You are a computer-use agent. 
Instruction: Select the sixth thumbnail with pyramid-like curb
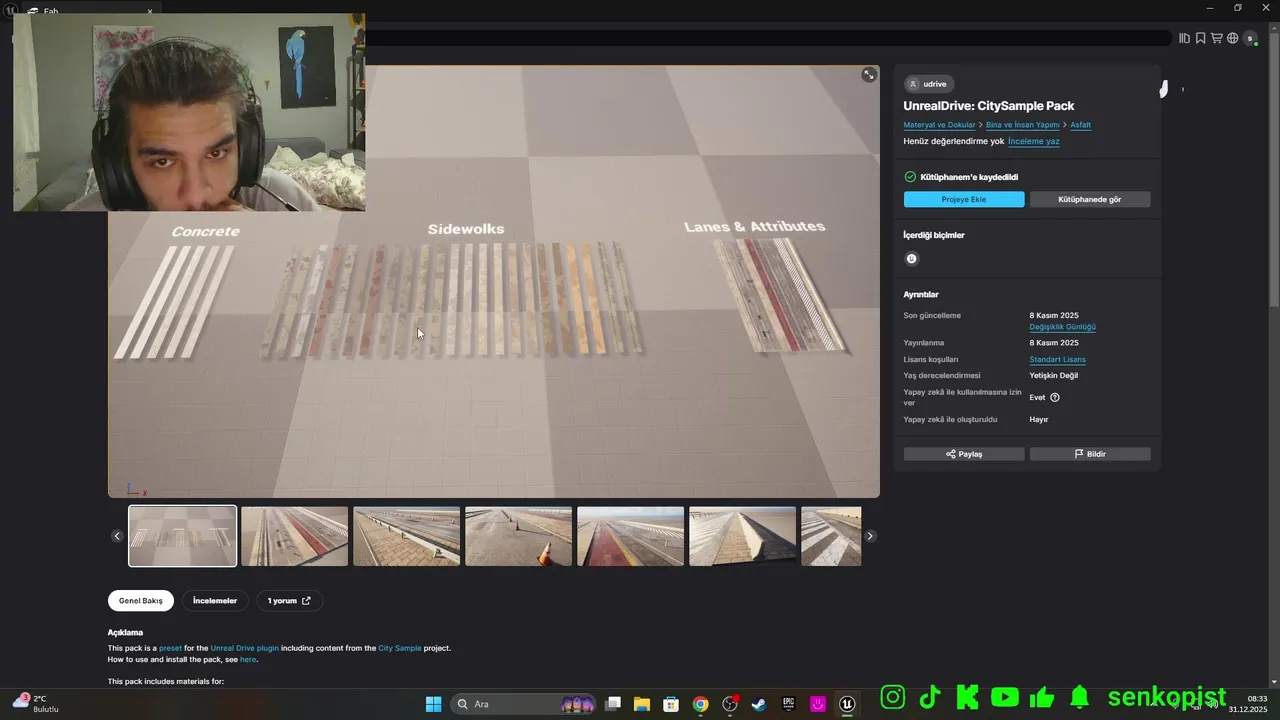[x=742, y=536]
